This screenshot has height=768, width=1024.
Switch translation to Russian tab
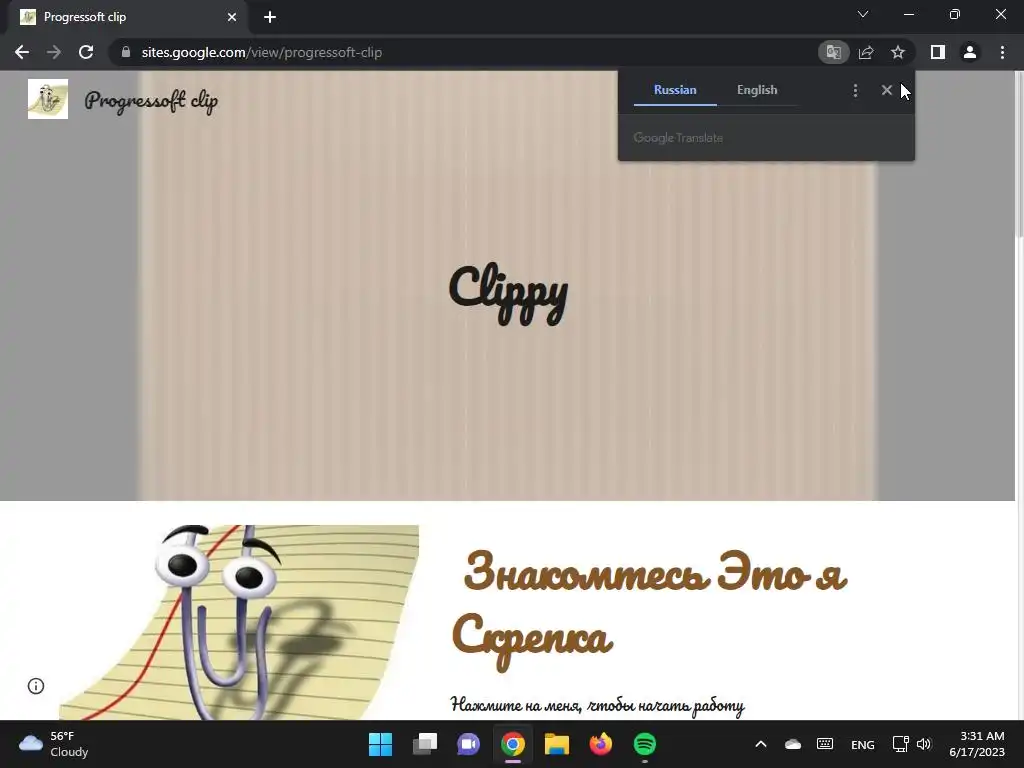point(675,90)
